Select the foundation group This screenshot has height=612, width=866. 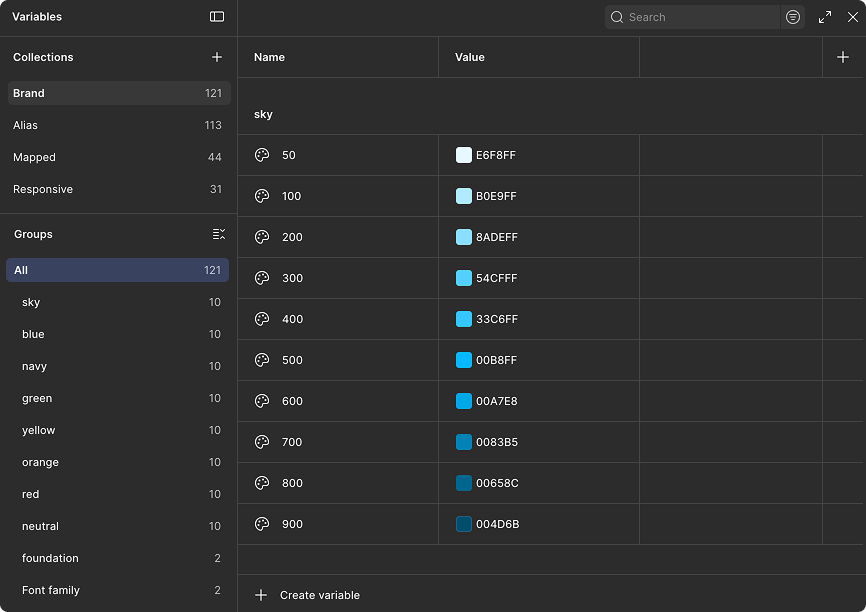pos(117,558)
